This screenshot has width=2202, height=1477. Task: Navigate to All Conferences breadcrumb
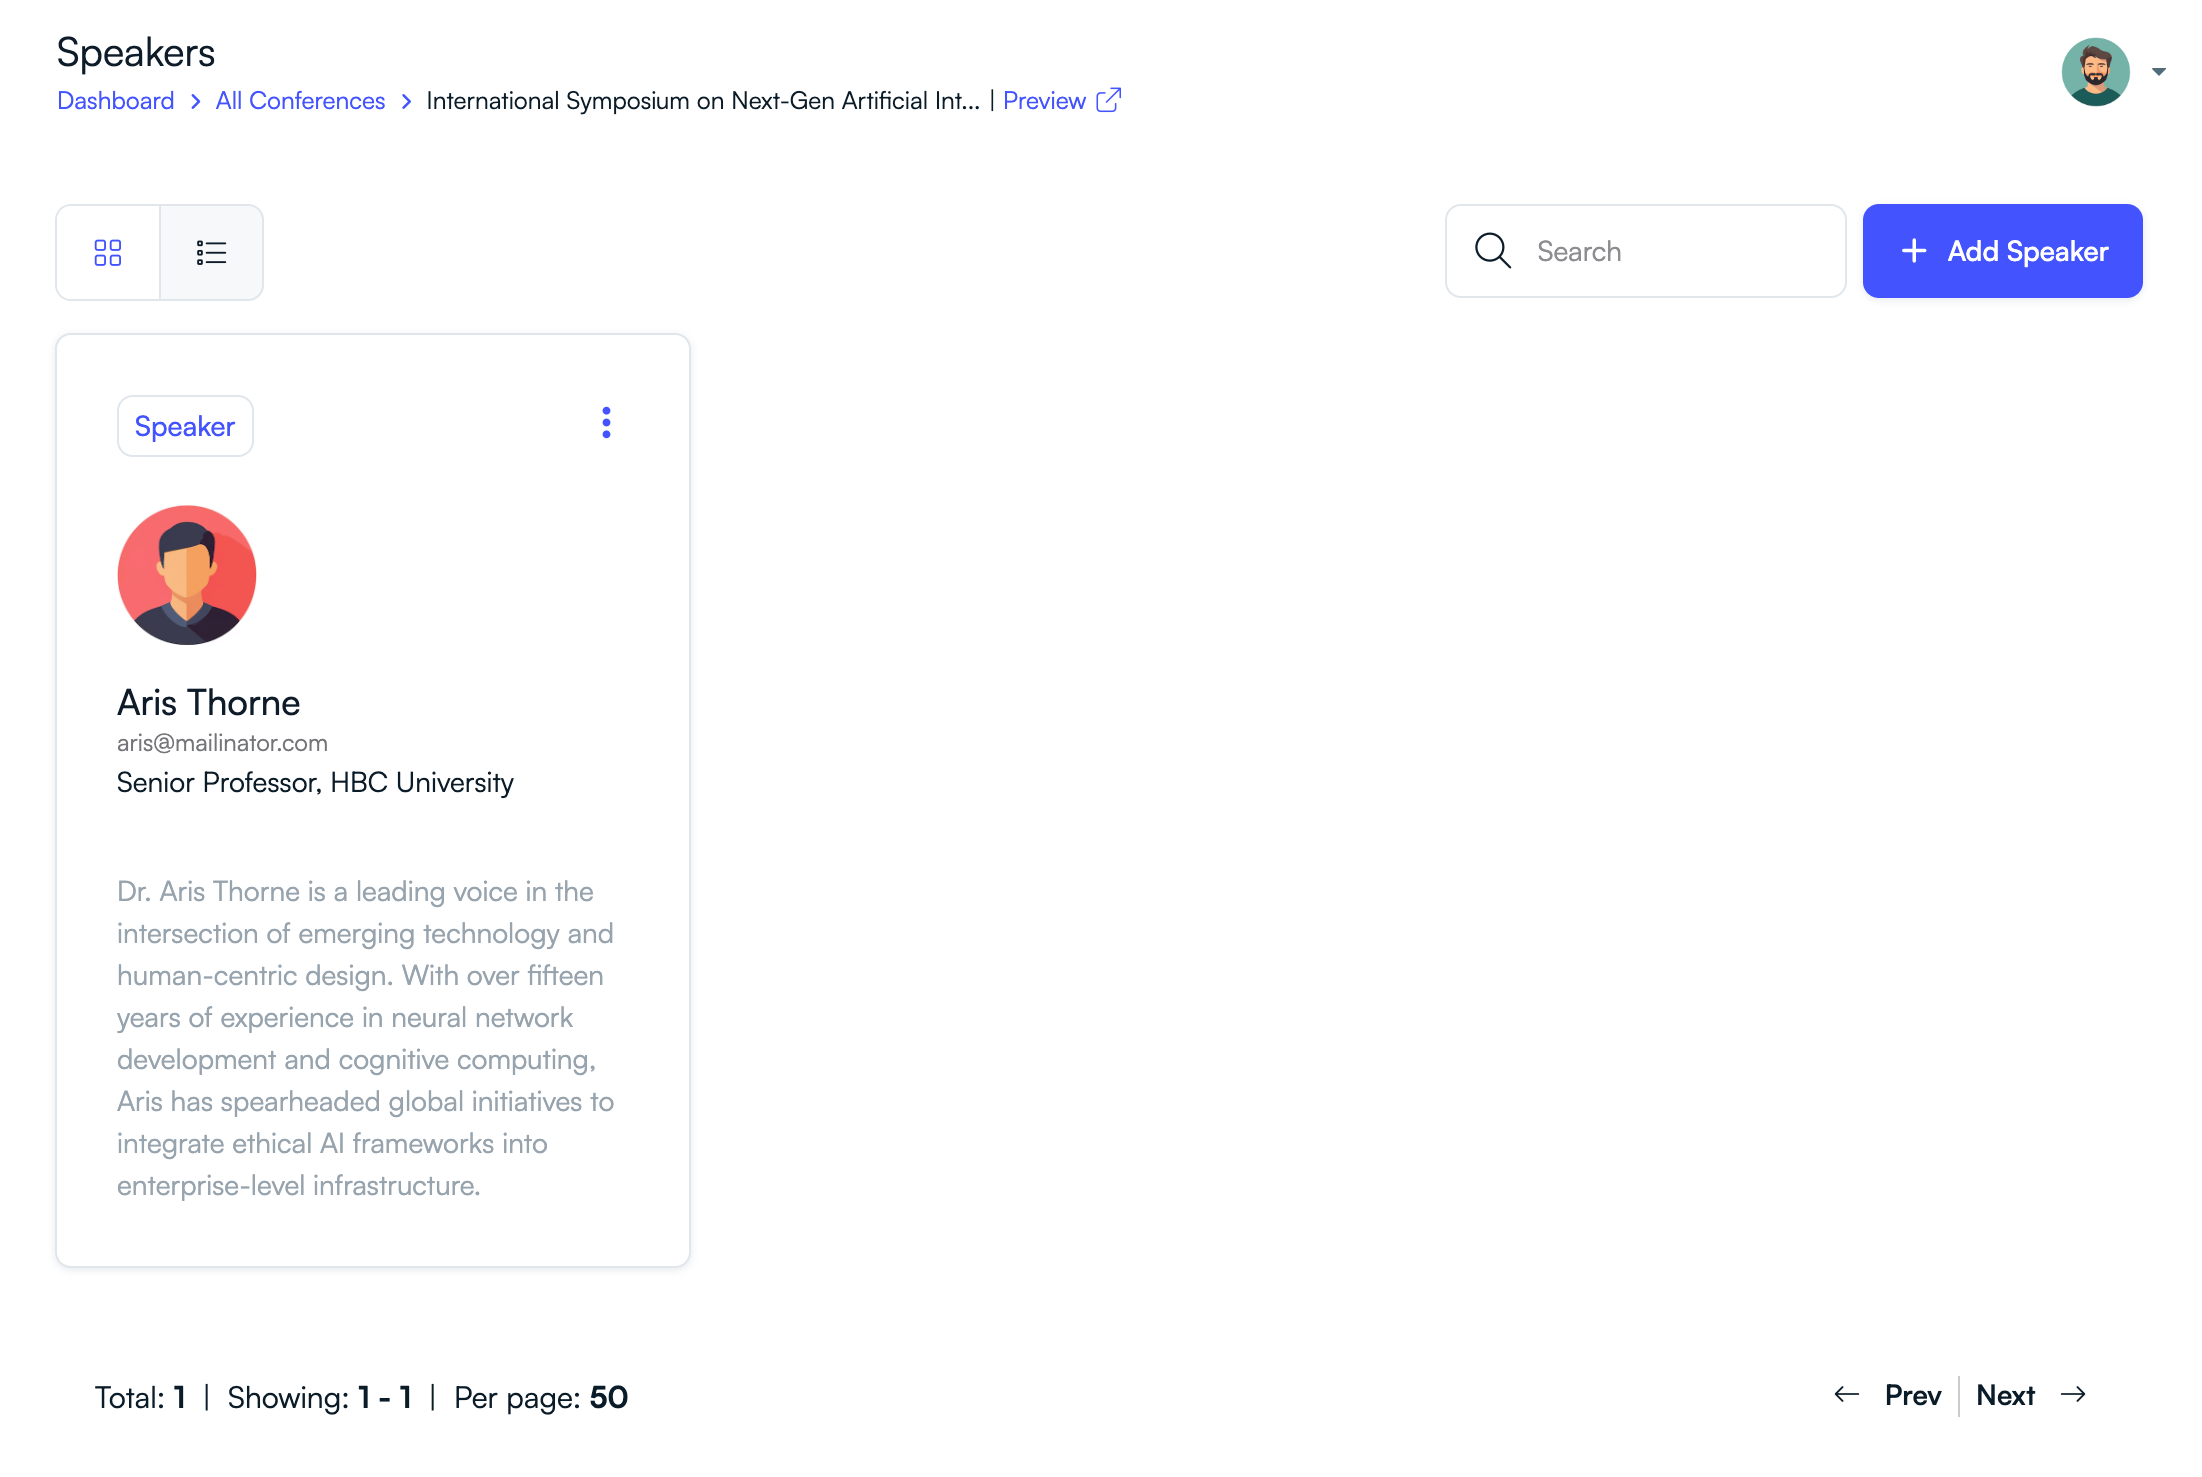(300, 101)
